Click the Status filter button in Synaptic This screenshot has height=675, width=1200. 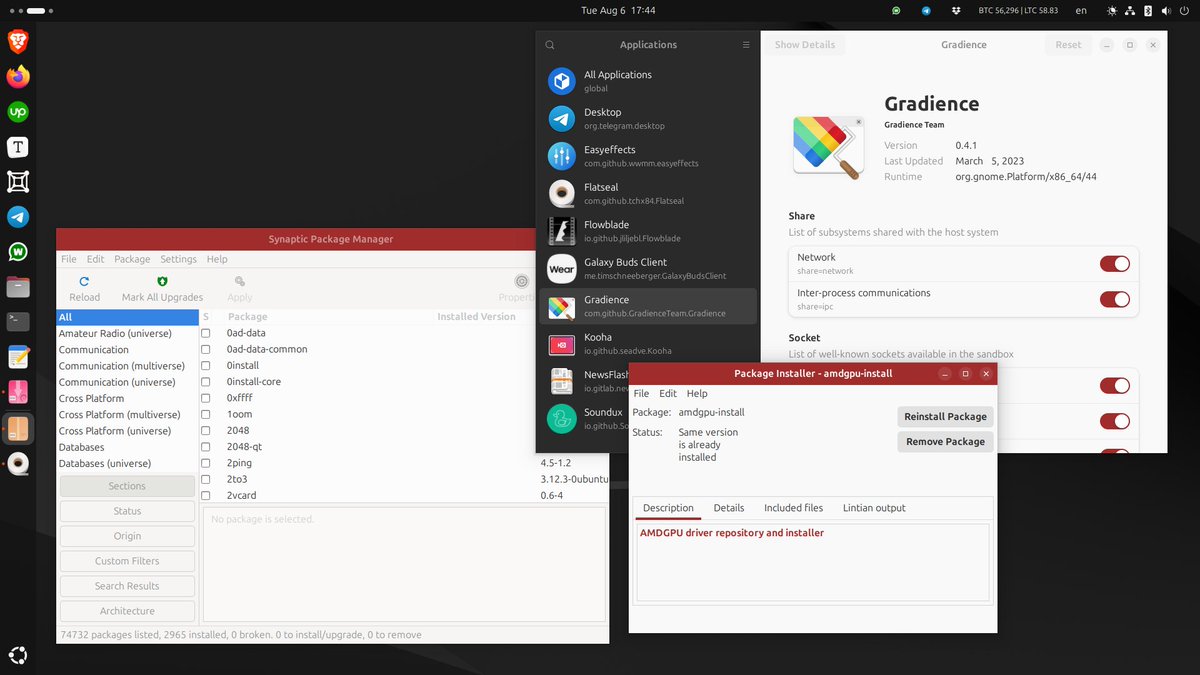click(x=127, y=511)
